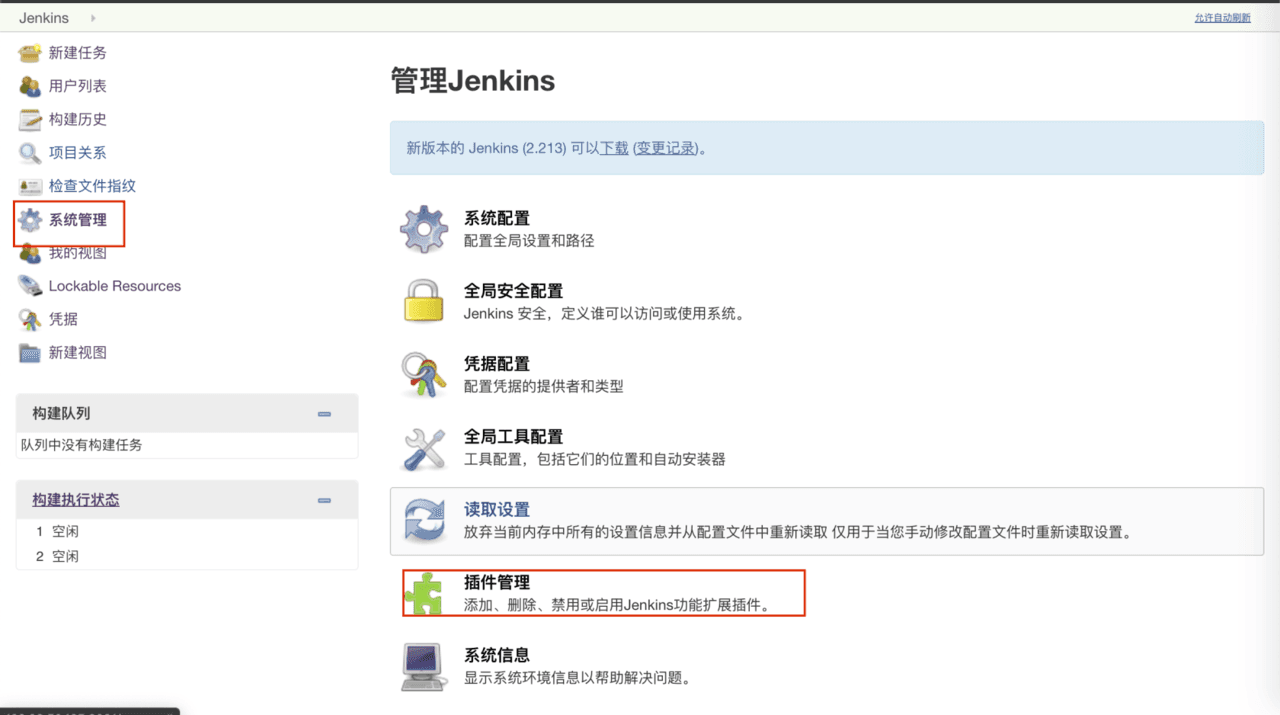Viewport: 1280px width, 715px height.
Task: Open the 系统信息 title link
Action: [x=497, y=656]
